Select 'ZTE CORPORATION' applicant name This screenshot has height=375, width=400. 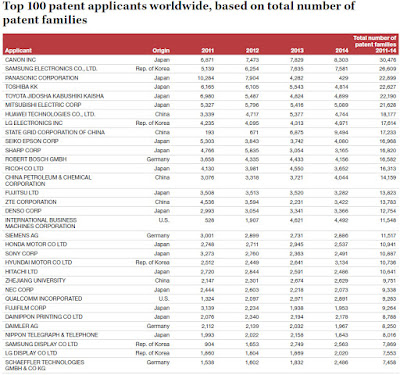31,202
